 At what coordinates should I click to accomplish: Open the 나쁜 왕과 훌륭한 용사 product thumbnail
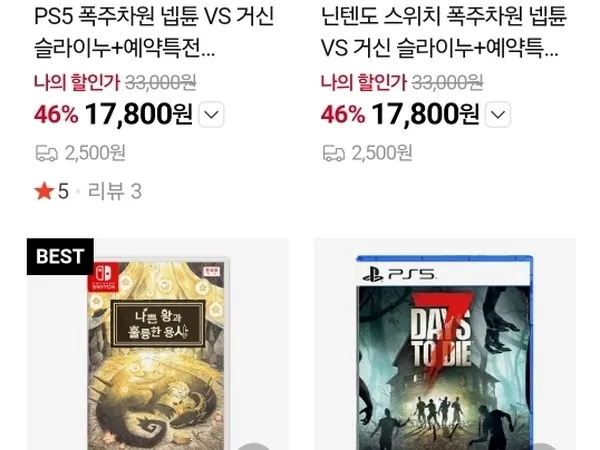pos(158,344)
